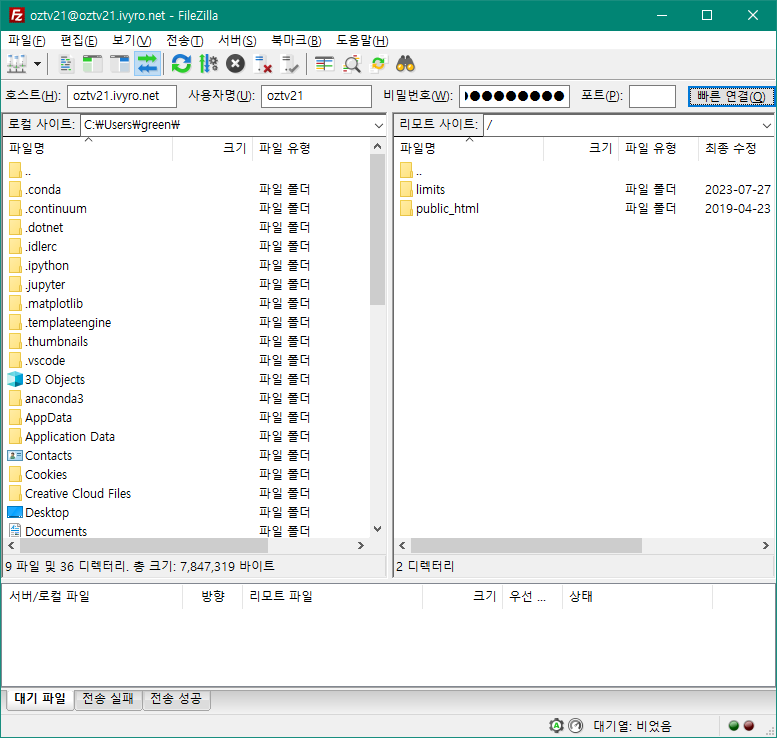
Task: Select .matplotlib folder row
Action: point(188,304)
